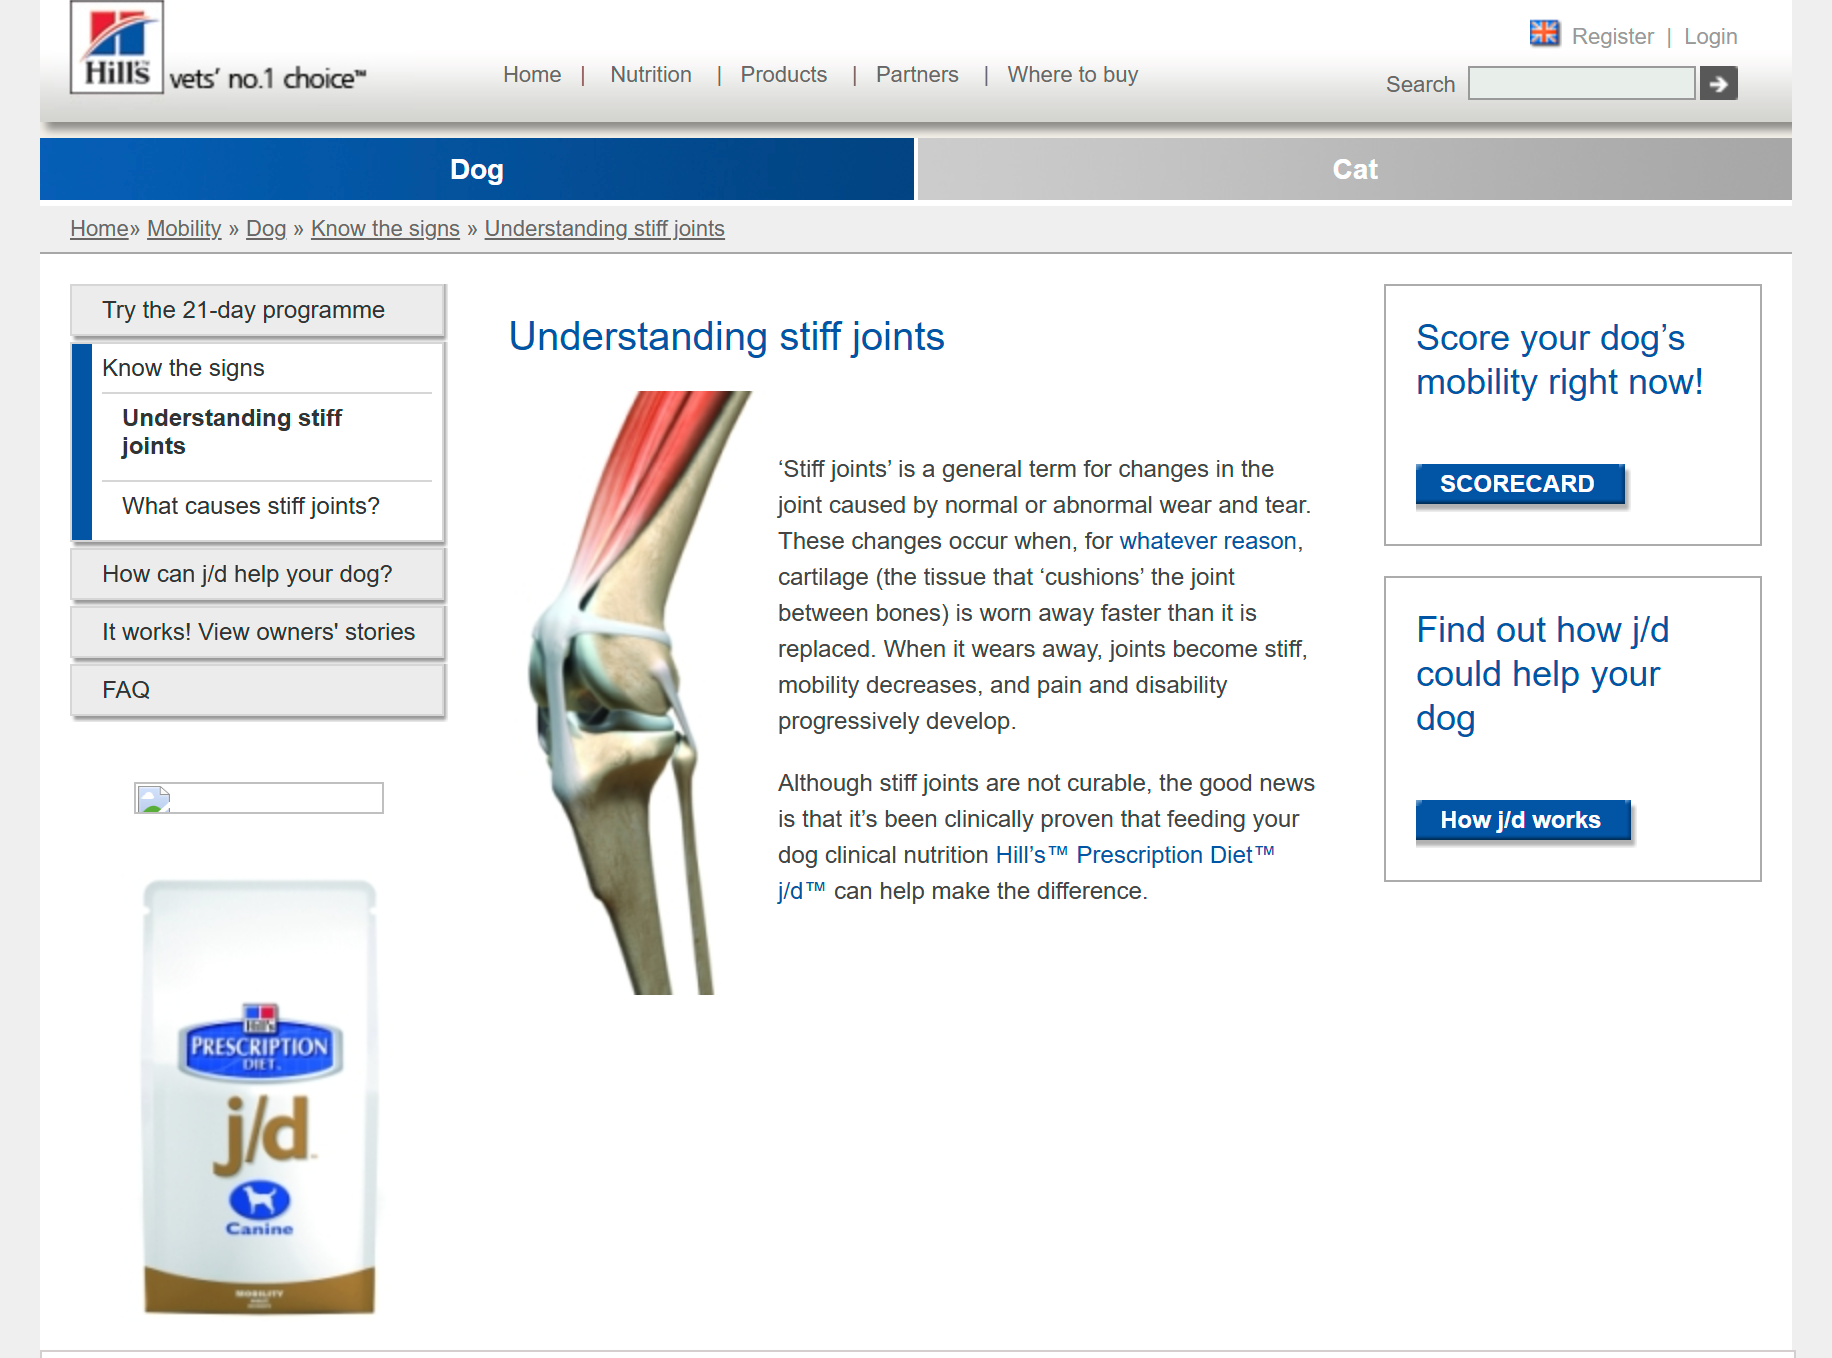Open How can j/d help your dog?

pos(258,574)
